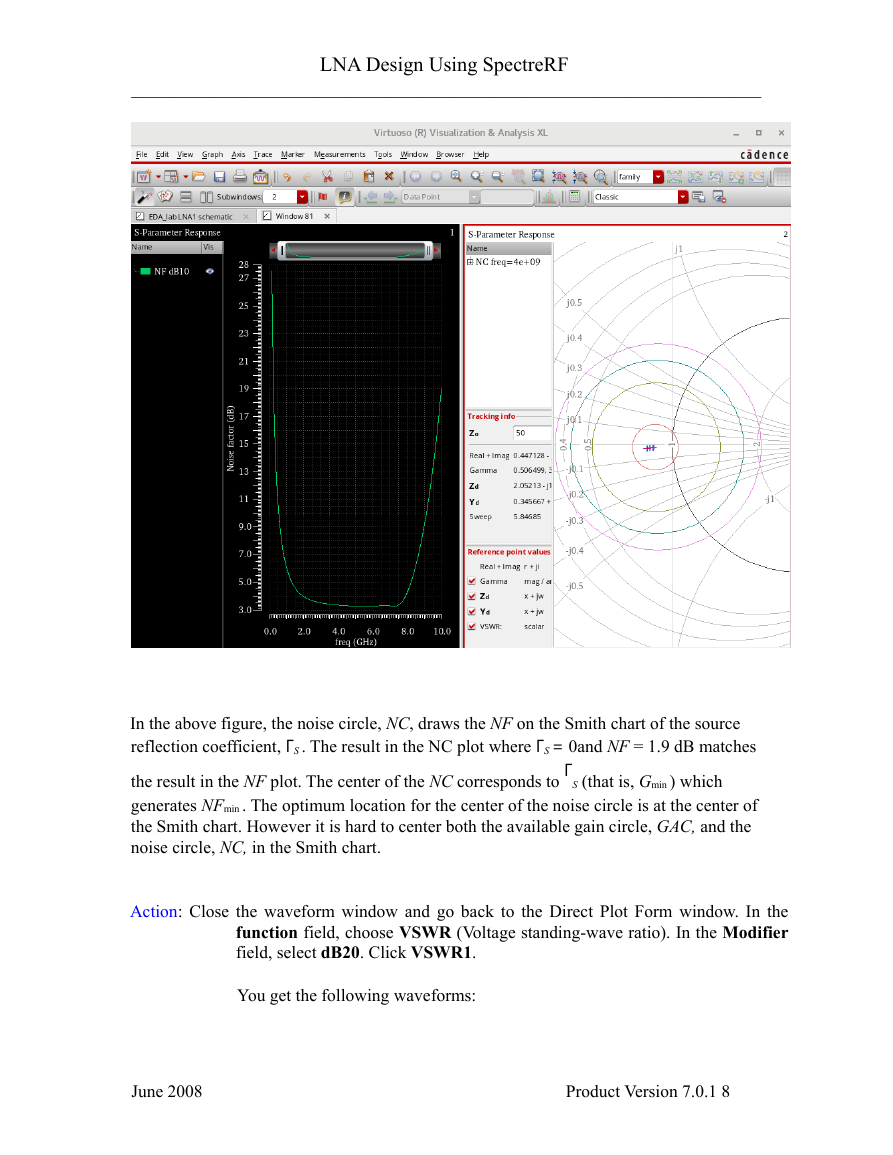
Task: Click the New Window toolbar icon
Action: tap(144, 177)
